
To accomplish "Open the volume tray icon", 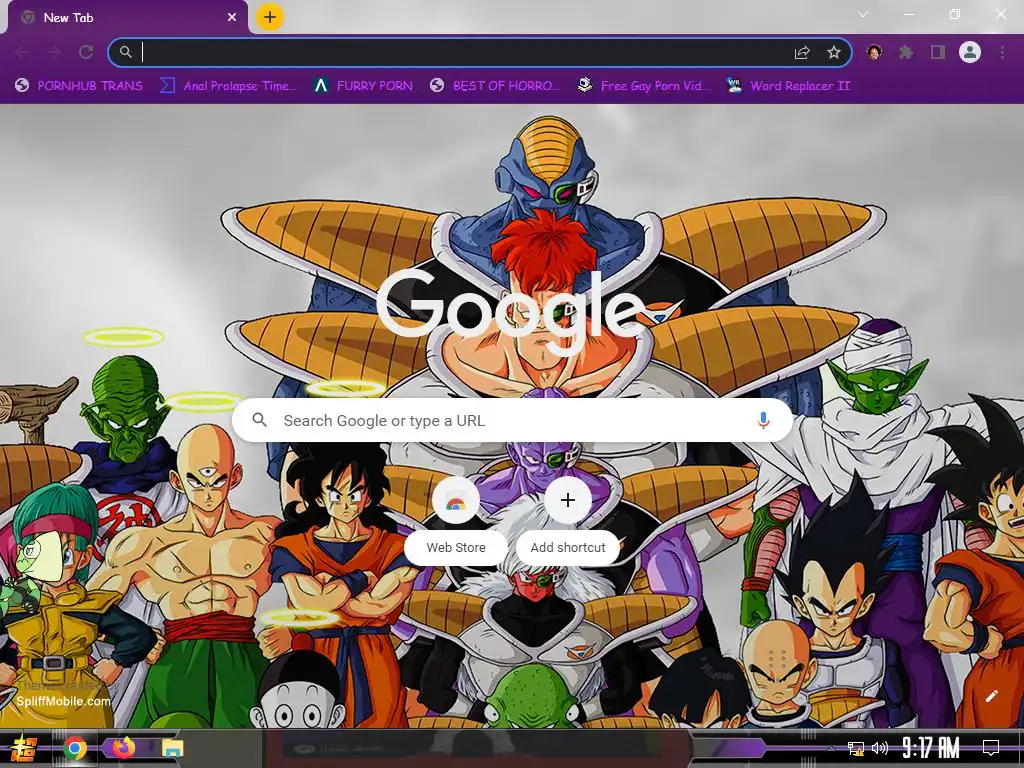I will pos(880,748).
